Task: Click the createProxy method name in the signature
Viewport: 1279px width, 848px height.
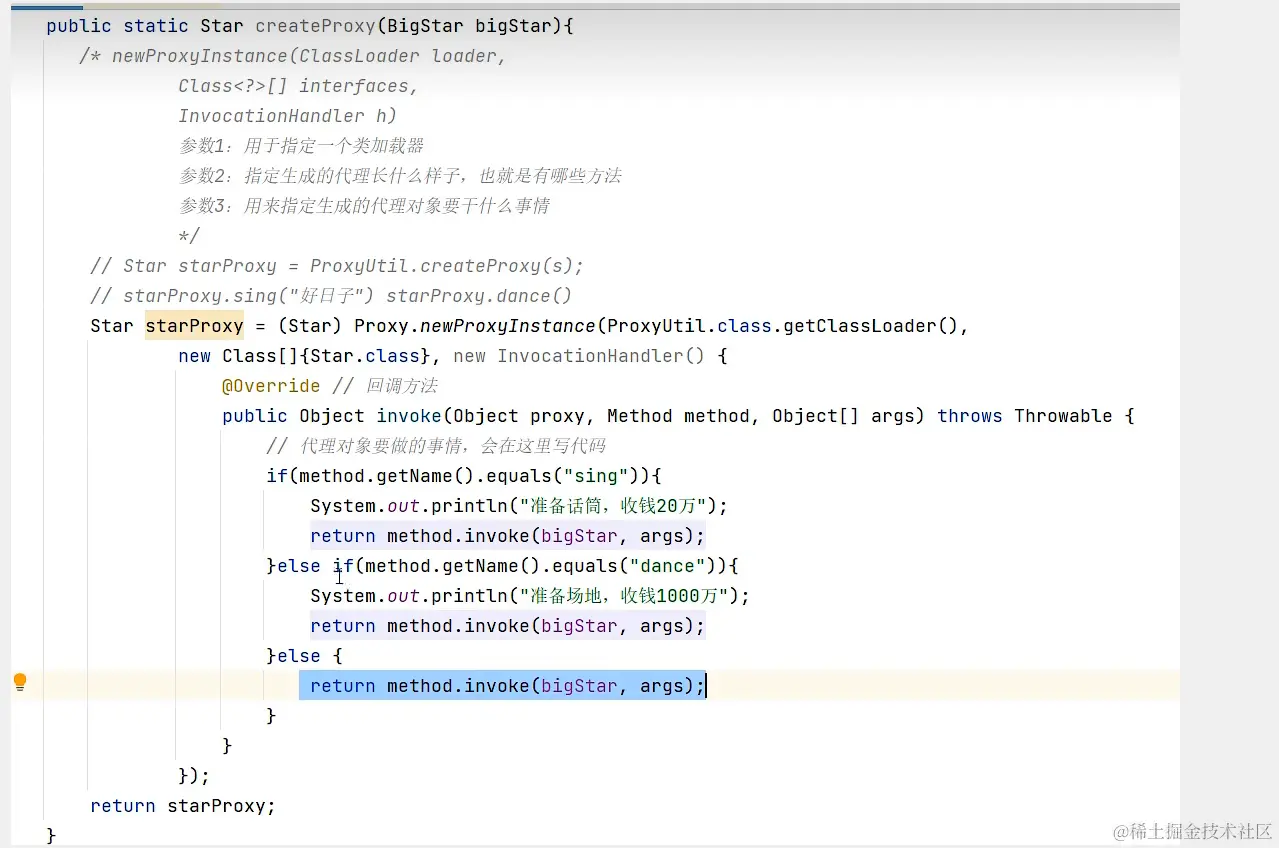Action: coord(316,26)
